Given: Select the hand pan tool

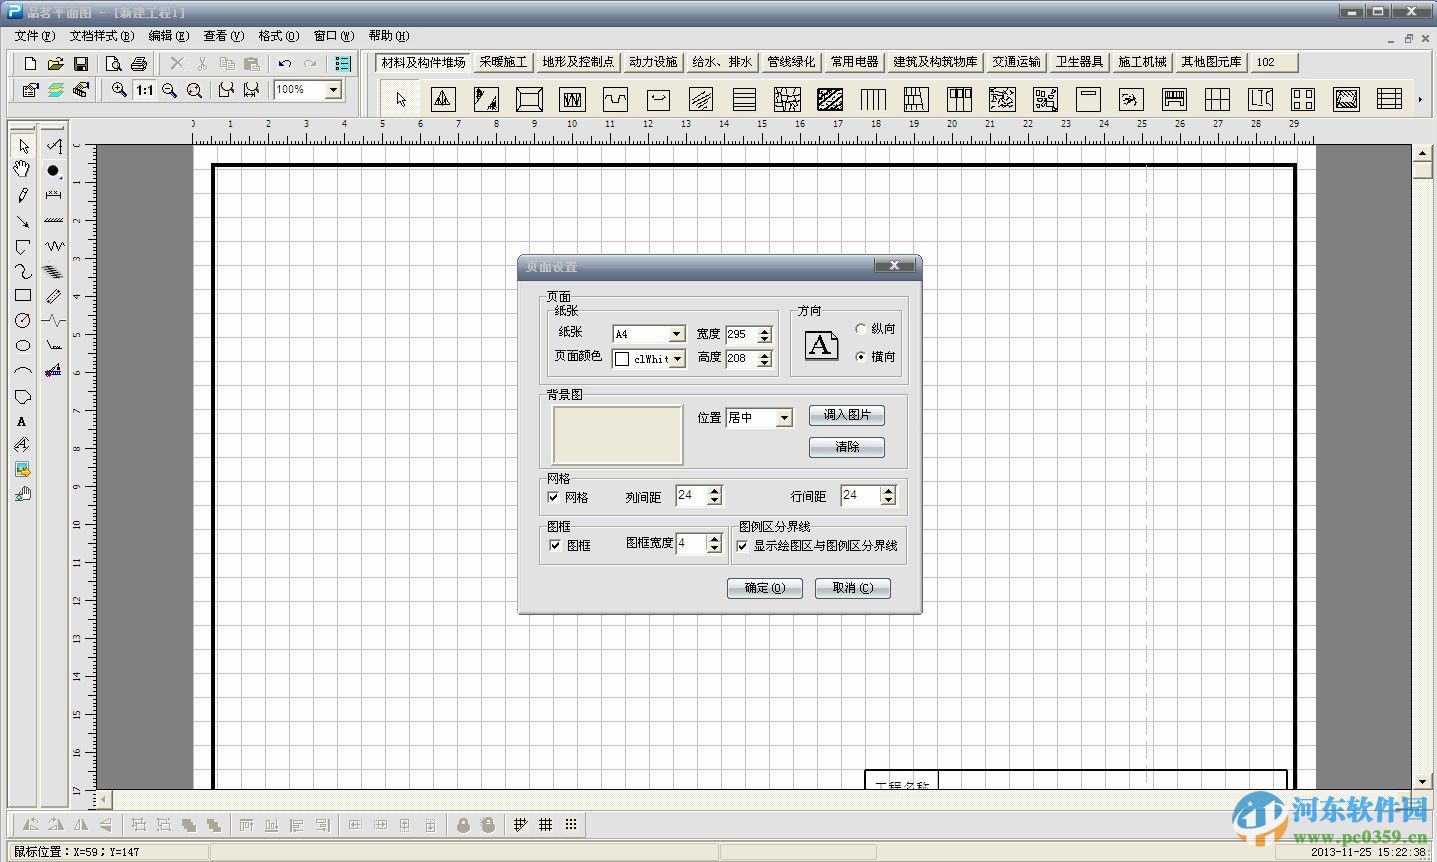Looking at the screenshot, I should (22, 169).
